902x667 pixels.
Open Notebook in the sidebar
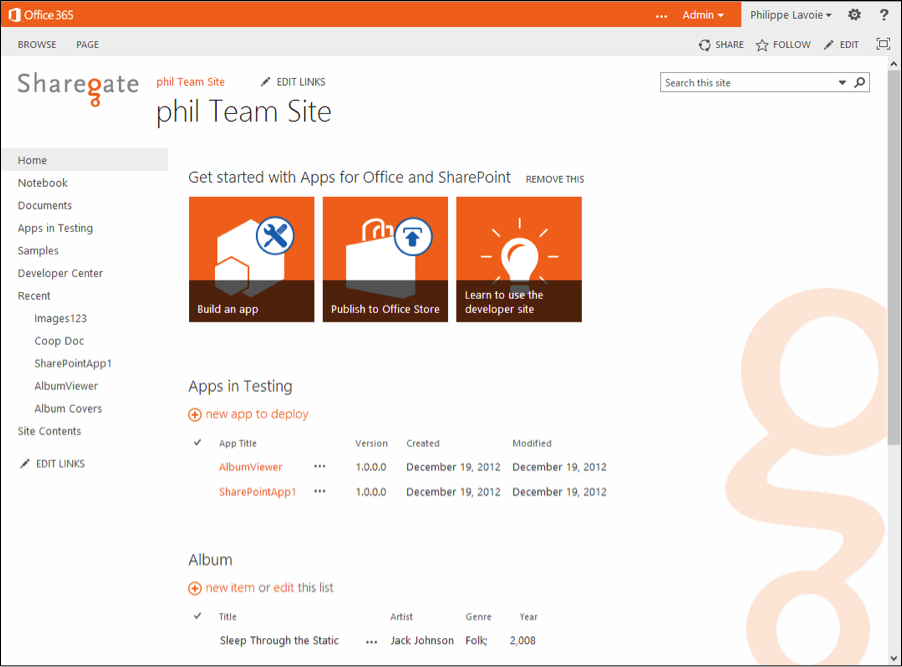tap(43, 182)
